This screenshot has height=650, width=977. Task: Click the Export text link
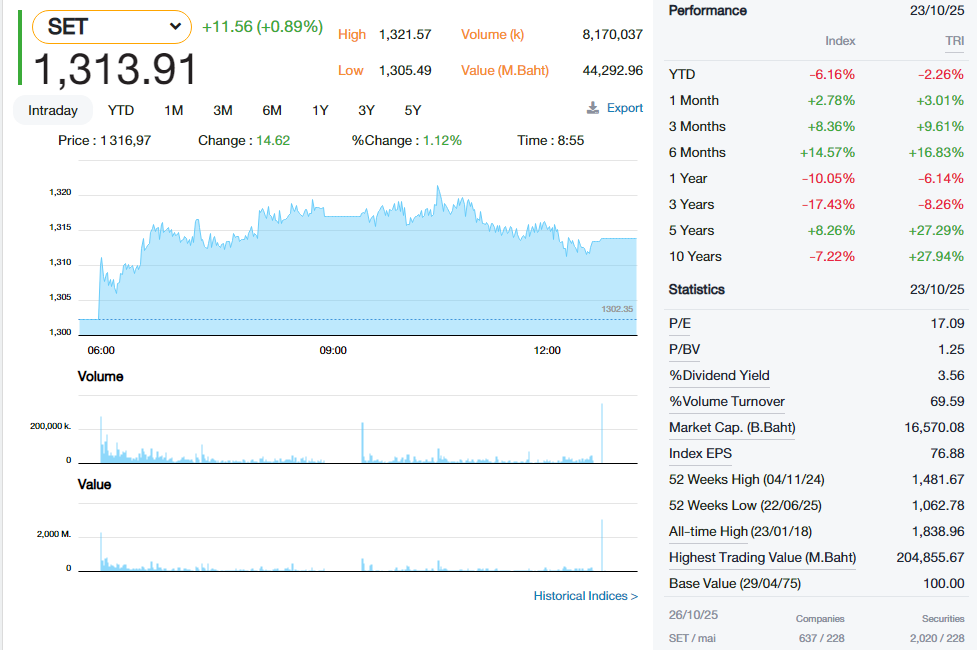click(x=625, y=108)
